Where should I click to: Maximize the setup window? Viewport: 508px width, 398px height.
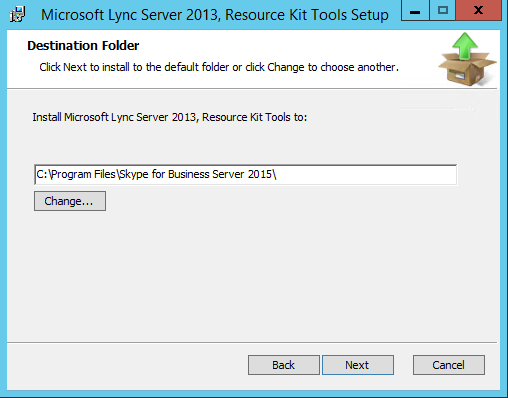click(x=443, y=11)
